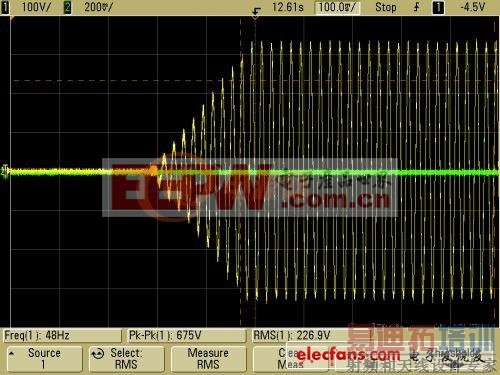Click the rotary knob icon beside Select
Screen dimensions: 500x375
pos(98,354)
